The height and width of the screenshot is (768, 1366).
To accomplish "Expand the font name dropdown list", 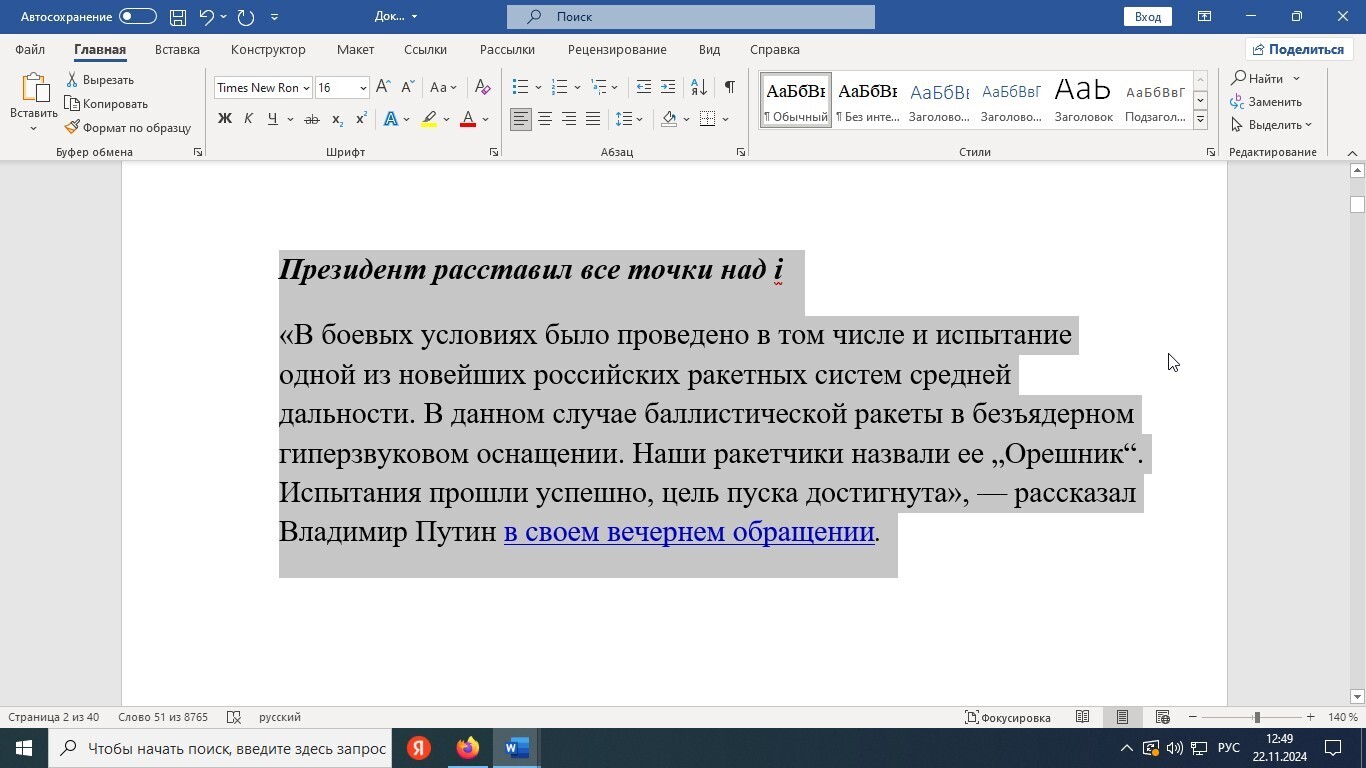I will tap(306, 88).
